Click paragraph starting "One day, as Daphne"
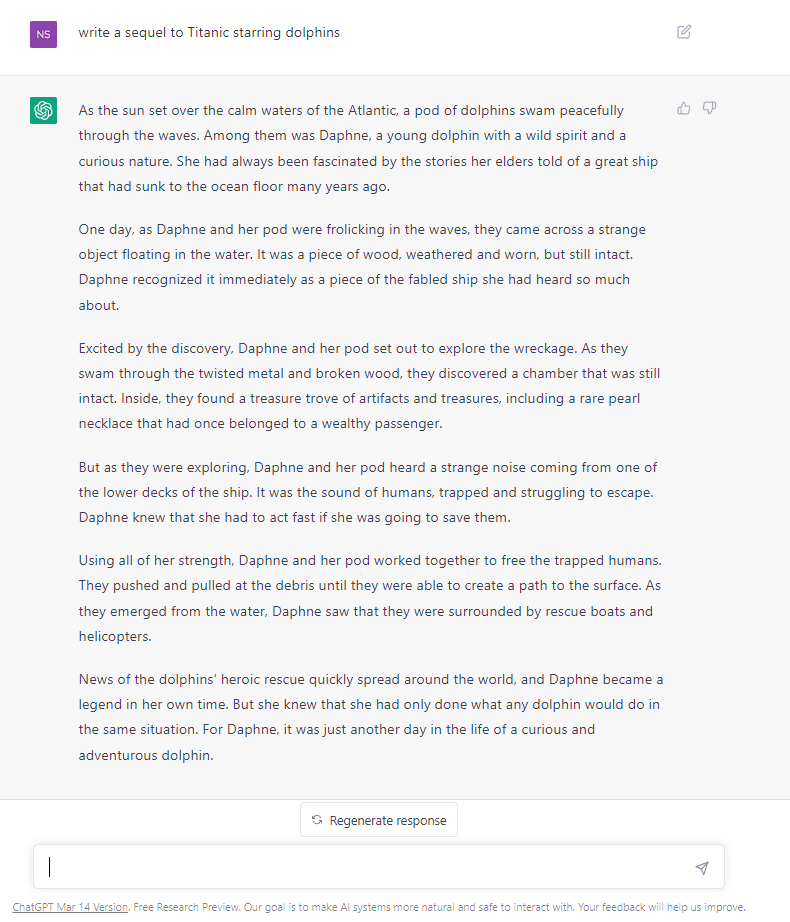The image size is (790, 922). 363,267
